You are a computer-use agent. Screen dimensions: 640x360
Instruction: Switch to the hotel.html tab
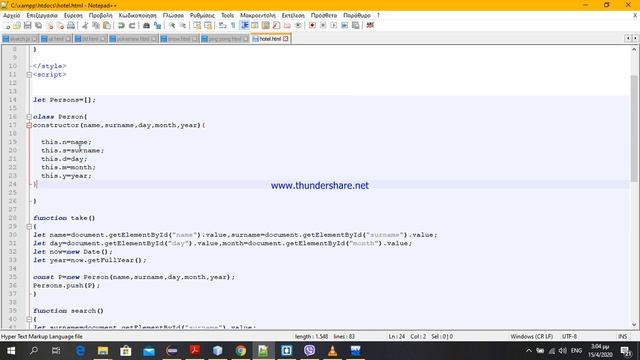pos(270,39)
